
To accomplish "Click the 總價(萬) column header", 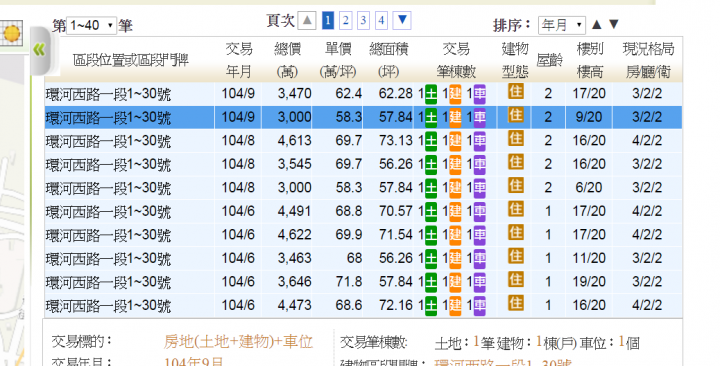I will coord(287,60).
